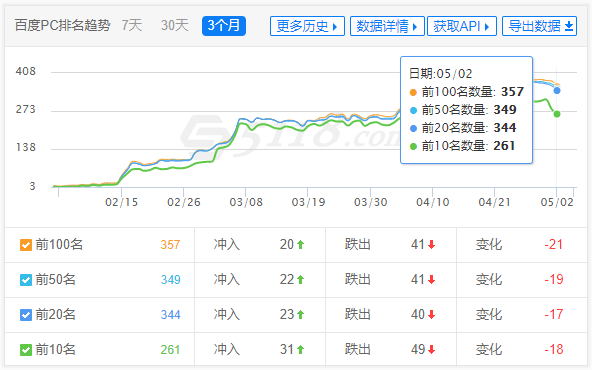592x370 pixels.
Task: Click the 03/08 date on the x-axis
Action: click(246, 202)
